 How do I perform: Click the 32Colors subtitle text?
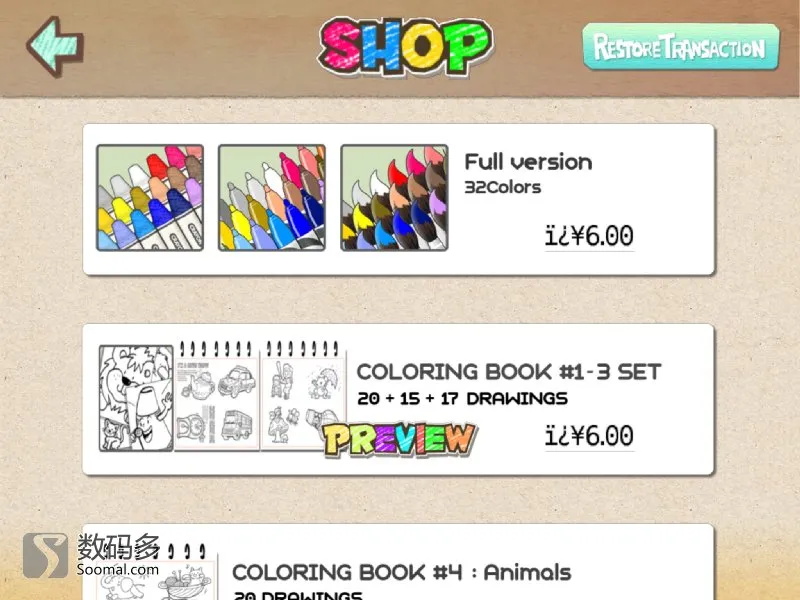coord(503,187)
